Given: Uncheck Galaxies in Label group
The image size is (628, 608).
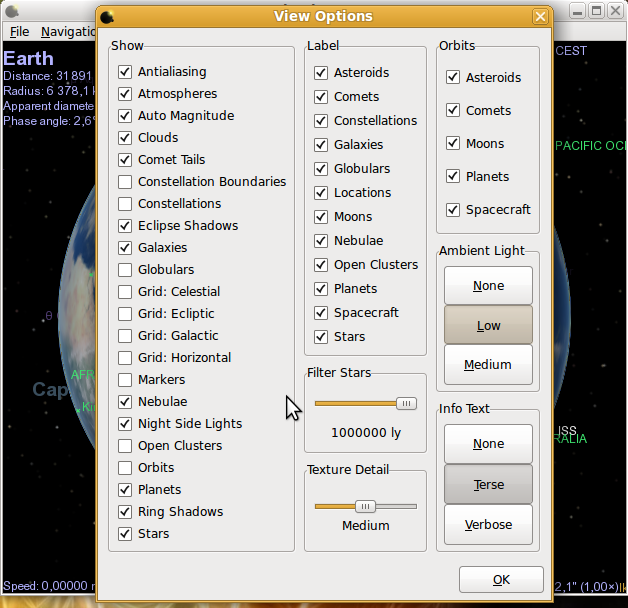Looking at the screenshot, I should coord(321,145).
